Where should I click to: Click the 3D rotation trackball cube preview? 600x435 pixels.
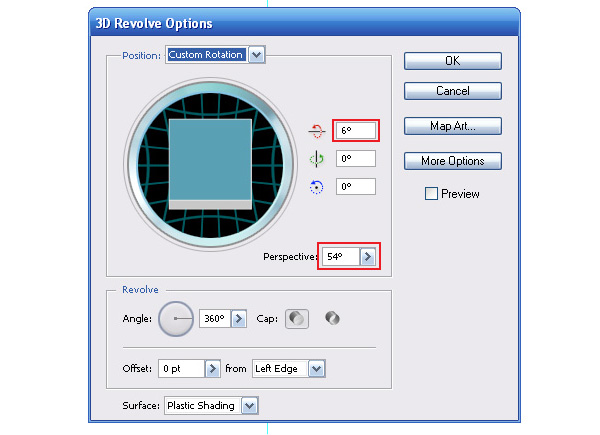[210, 164]
